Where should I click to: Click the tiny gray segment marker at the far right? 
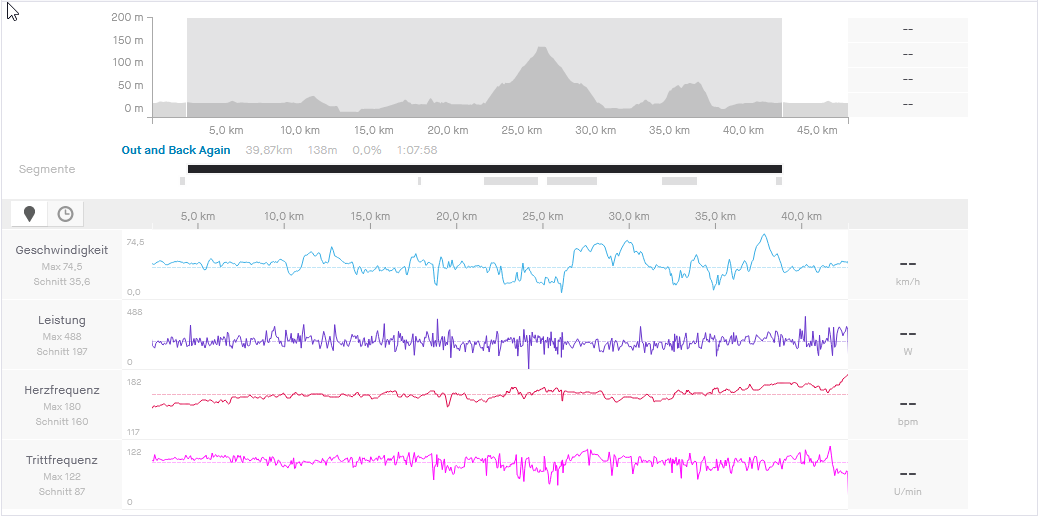click(779, 181)
